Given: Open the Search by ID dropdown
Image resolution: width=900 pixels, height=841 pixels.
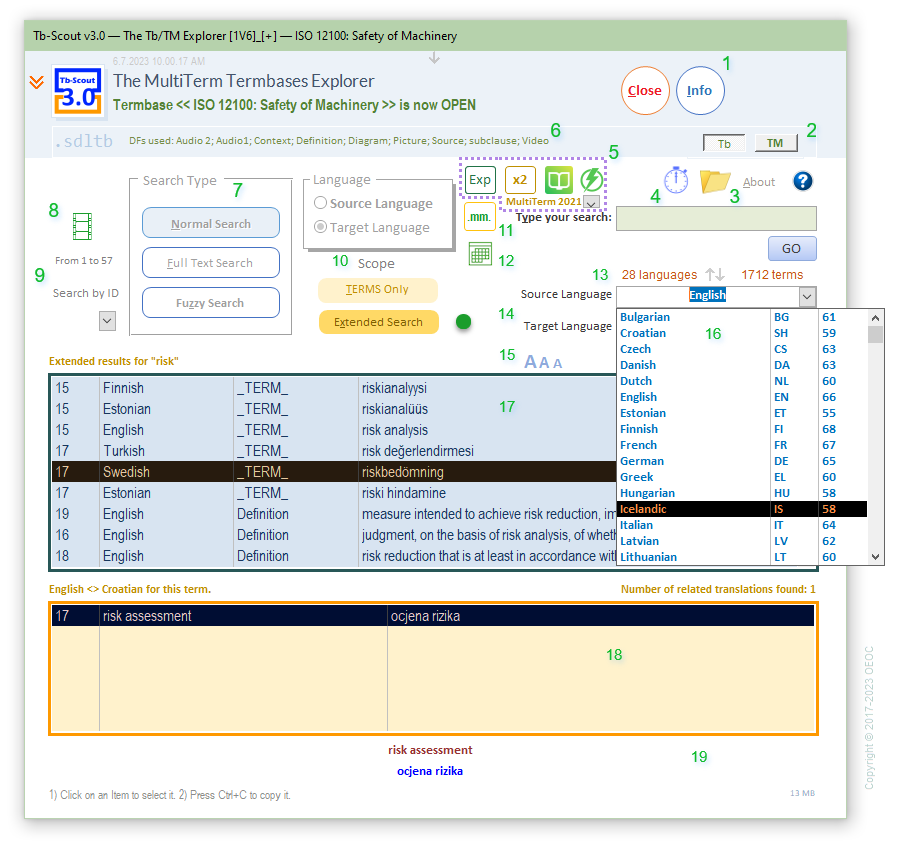Looking at the screenshot, I should point(107,321).
